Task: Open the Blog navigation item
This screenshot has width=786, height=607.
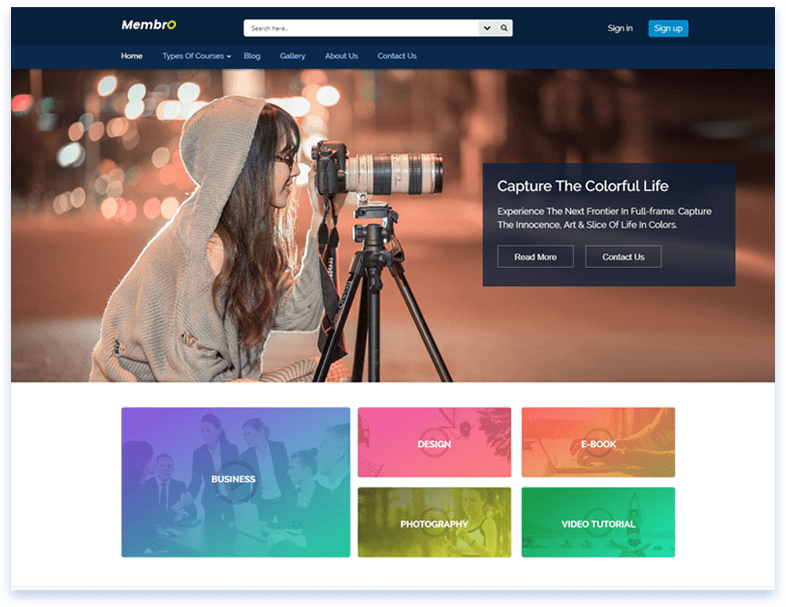Action: (252, 56)
